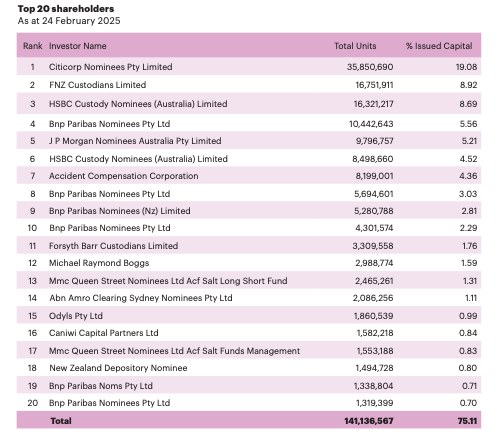Click the value 4,301,574
This screenshot has height=441, width=498.
click(374, 228)
